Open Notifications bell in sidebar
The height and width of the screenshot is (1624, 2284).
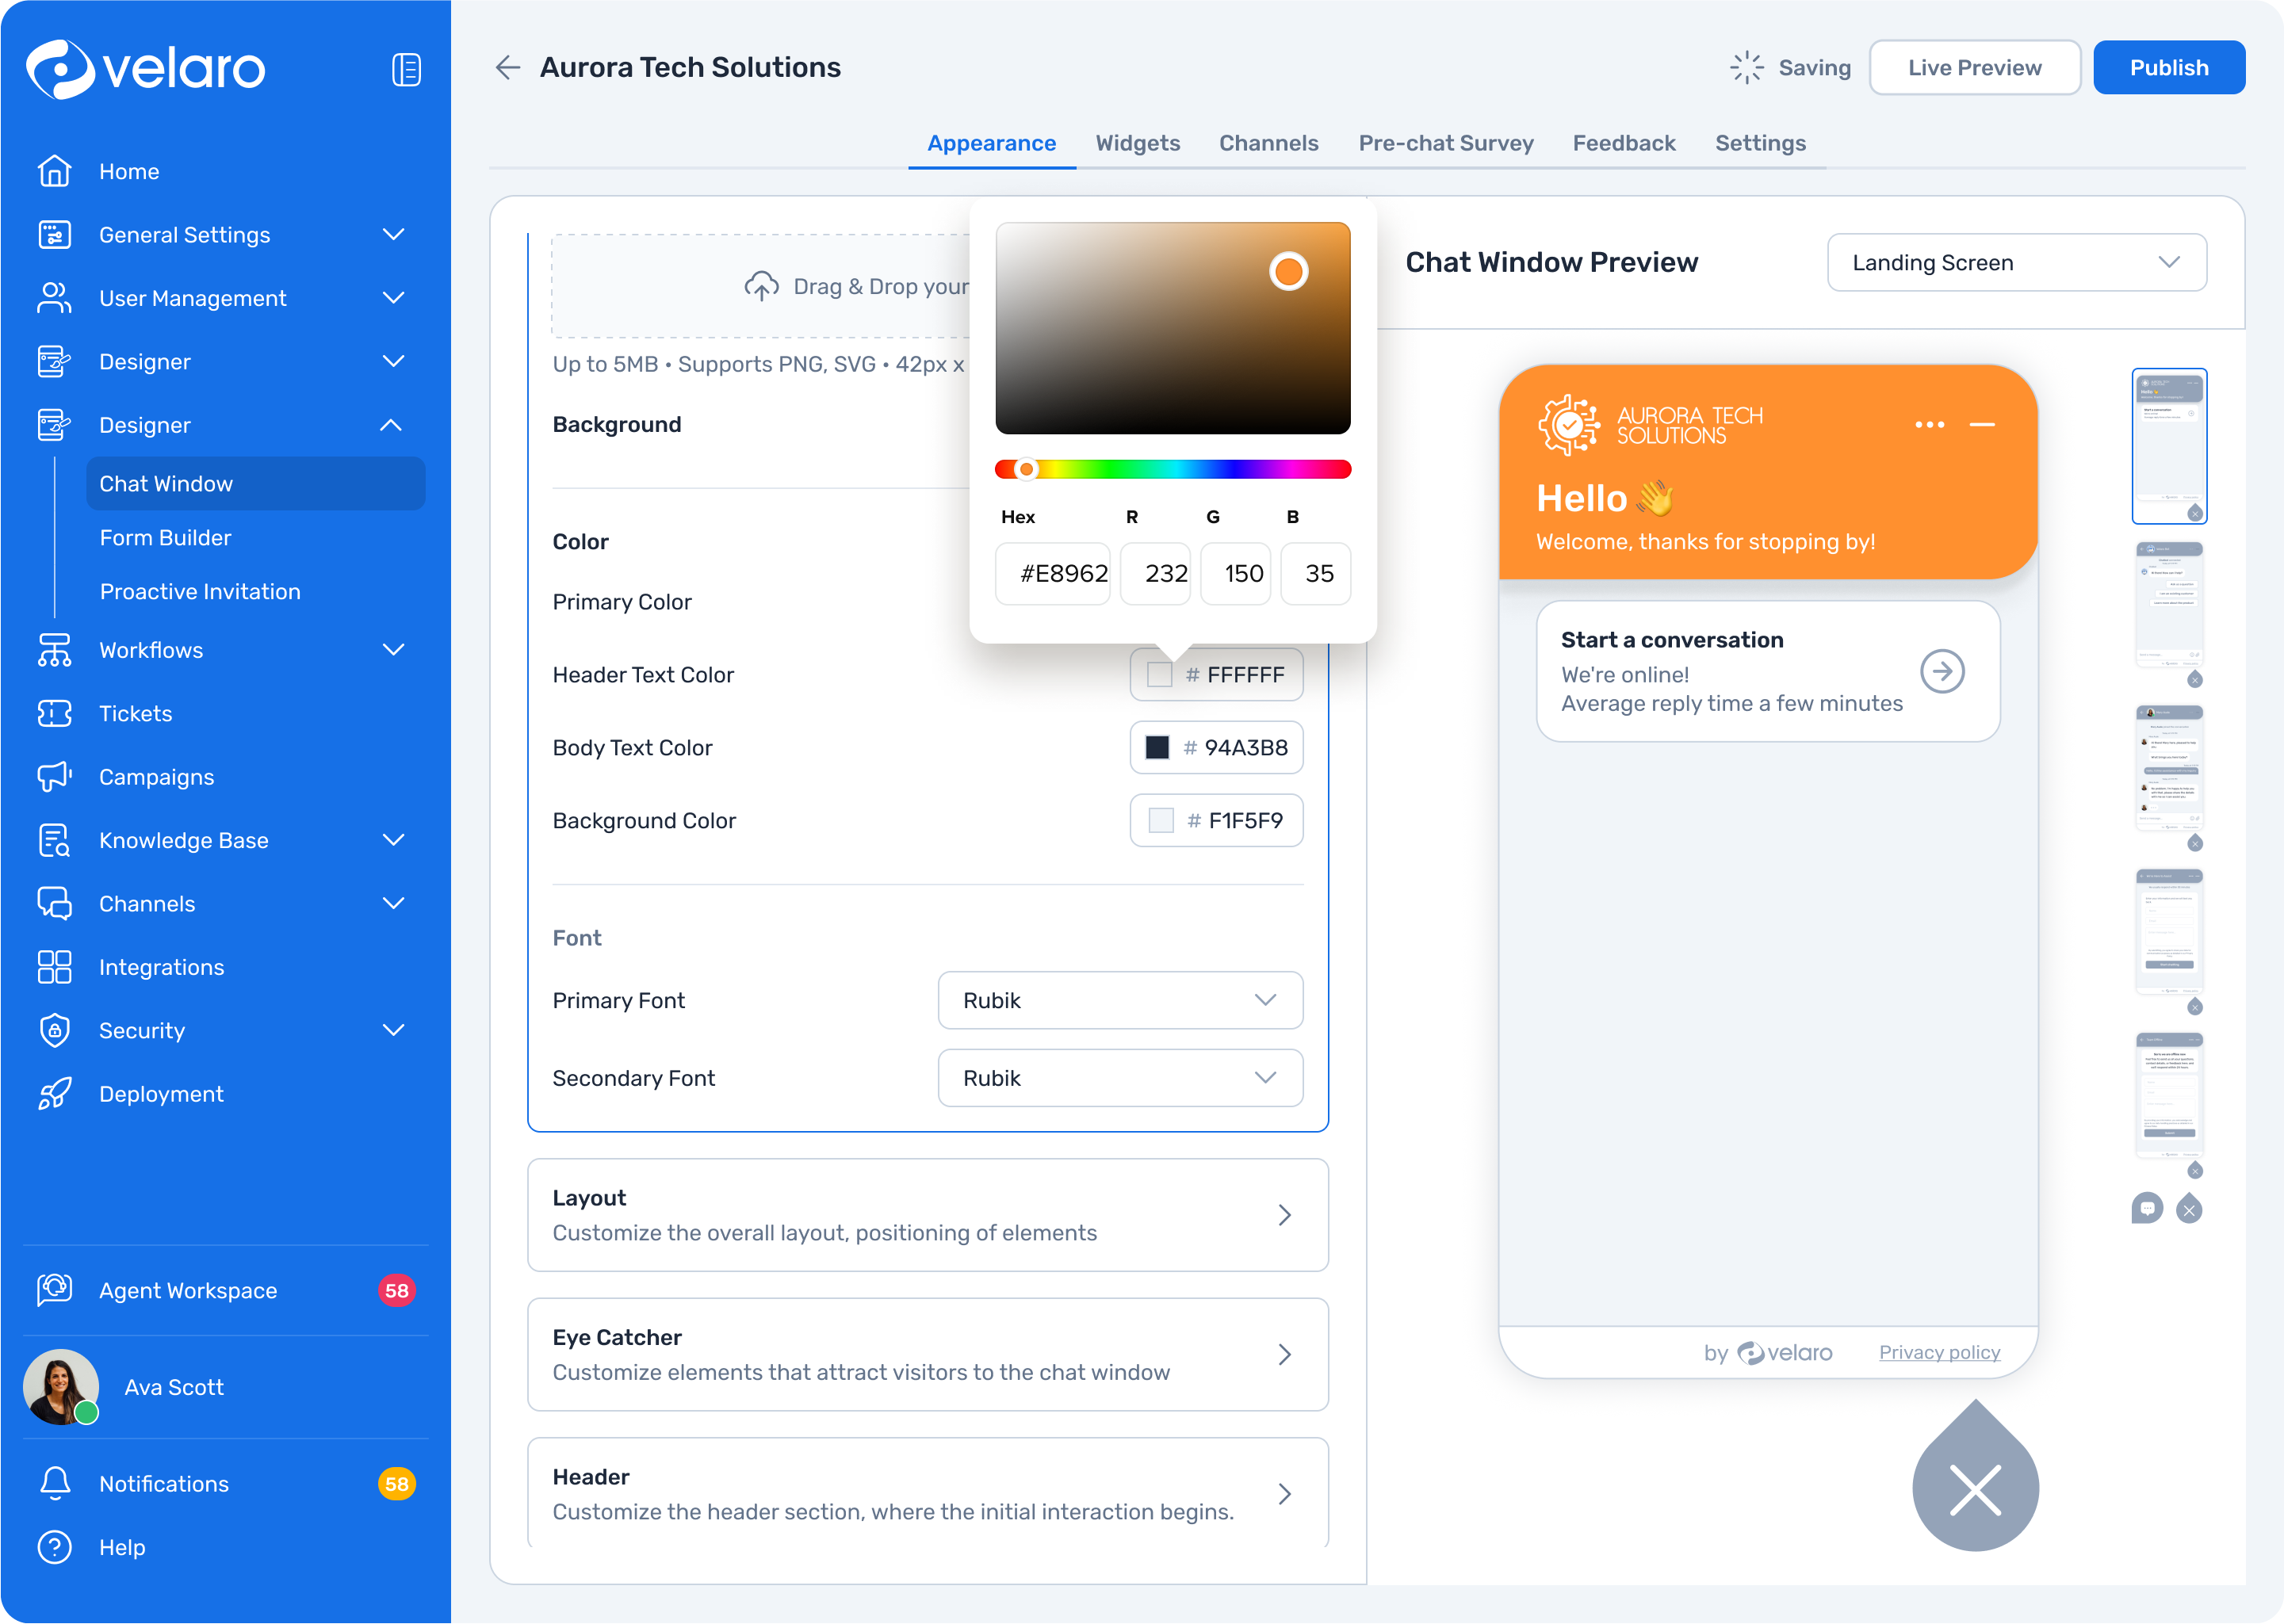[x=54, y=1483]
